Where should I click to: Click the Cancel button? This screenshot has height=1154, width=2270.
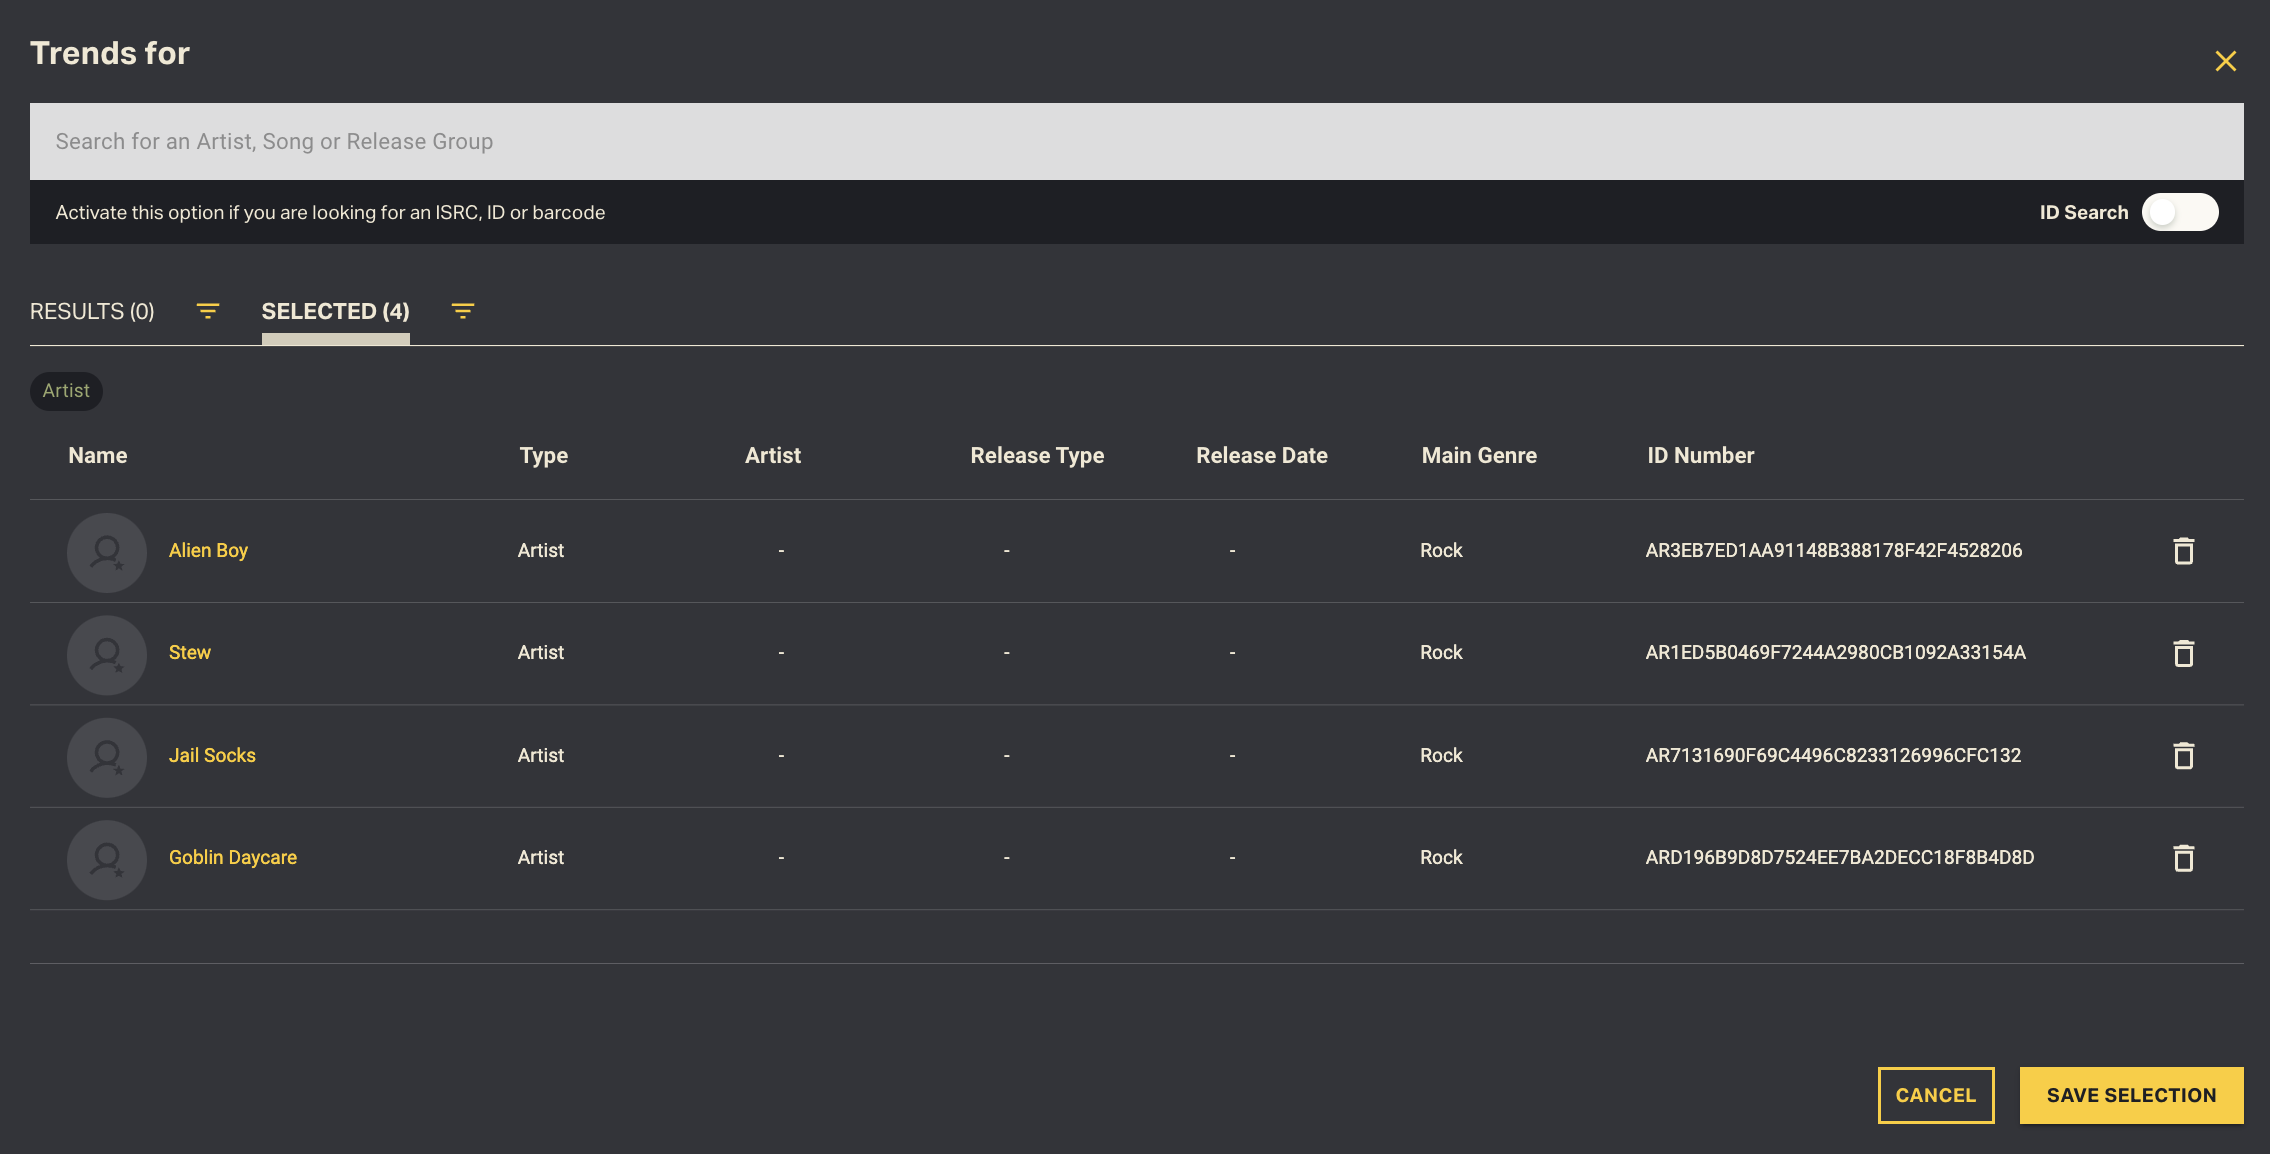[x=1935, y=1095]
